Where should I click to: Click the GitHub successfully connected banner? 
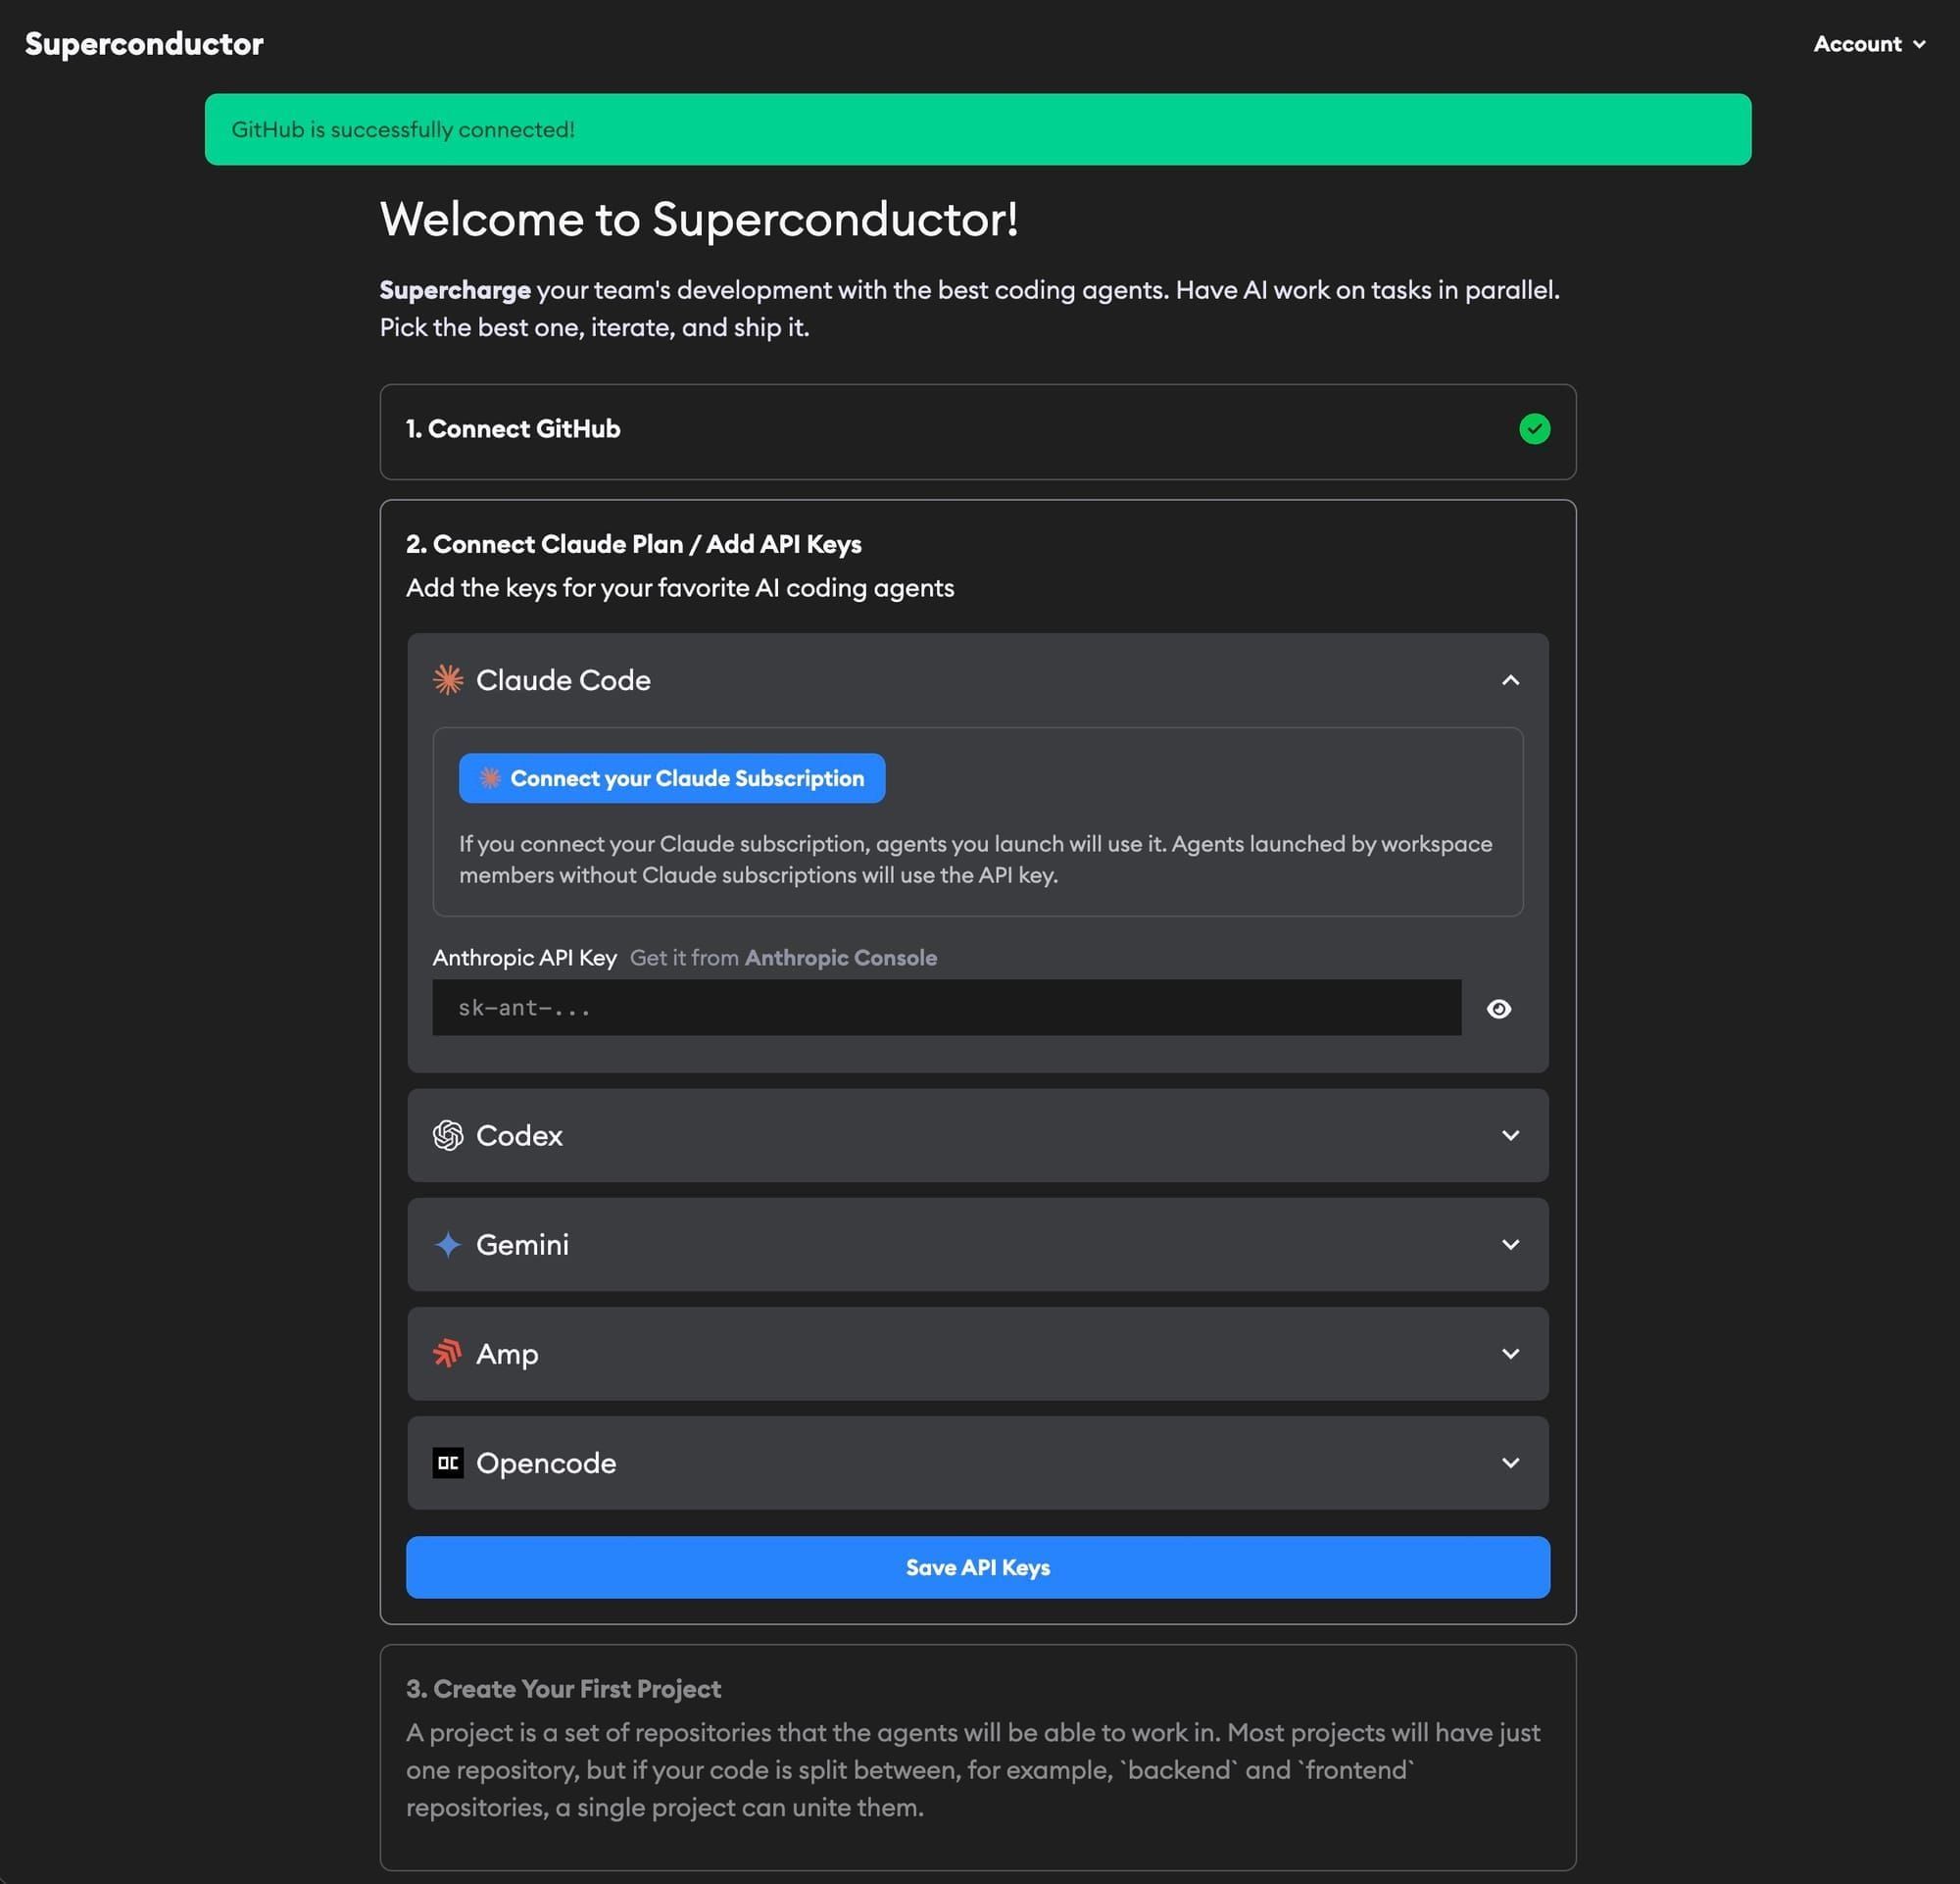pos(977,129)
